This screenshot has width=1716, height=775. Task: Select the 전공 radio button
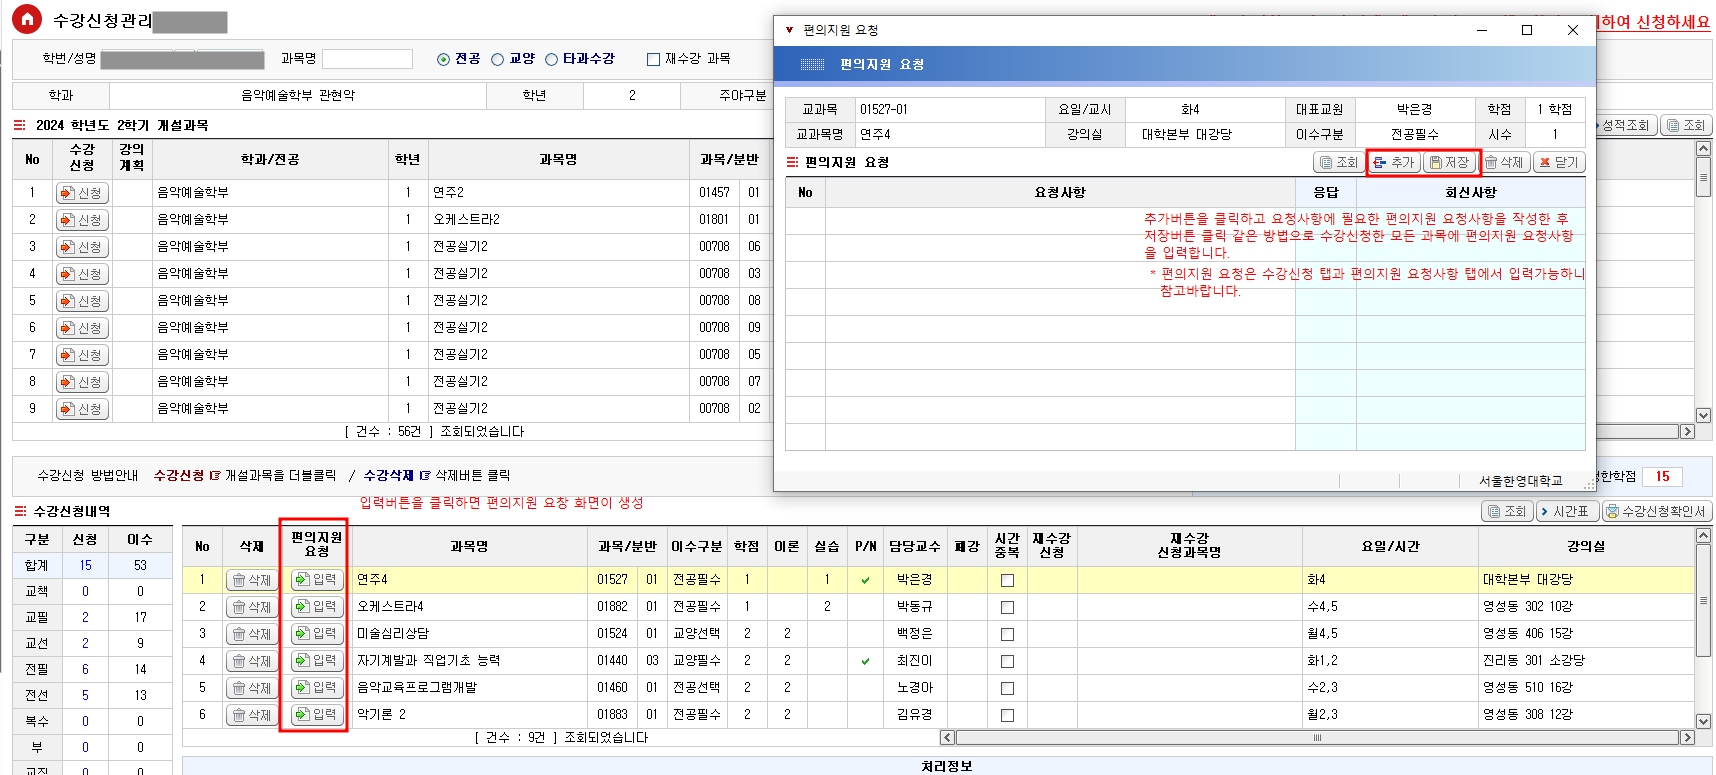(444, 60)
